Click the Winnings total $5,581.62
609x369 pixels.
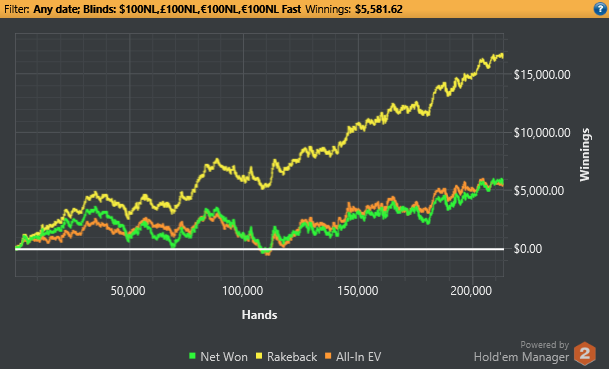pyautogui.click(x=379, y=9)
